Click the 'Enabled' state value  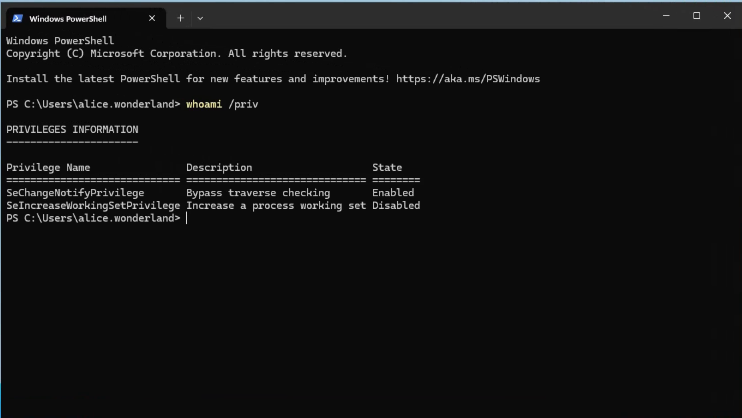pos(392,192)
